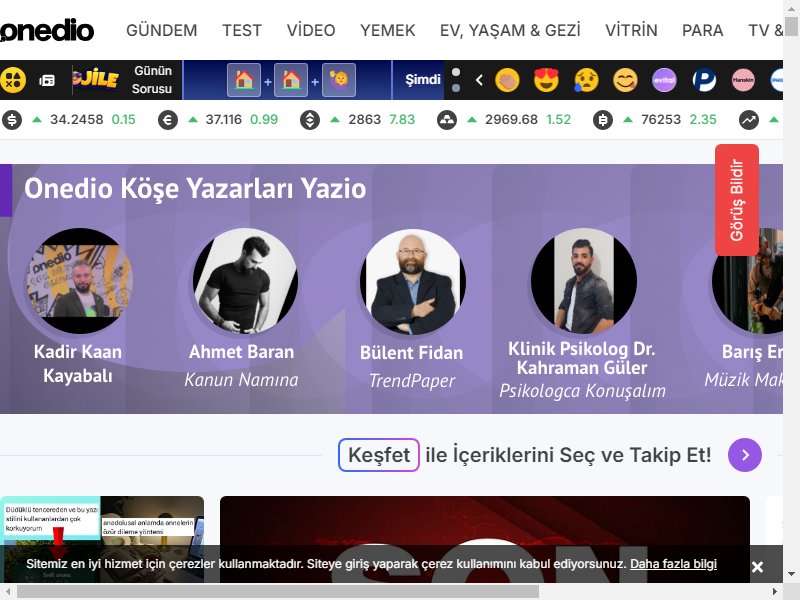Open Ahmet Baran's author photo
The width and height of the screenshot is (800, 600).
tap(245, 281)
